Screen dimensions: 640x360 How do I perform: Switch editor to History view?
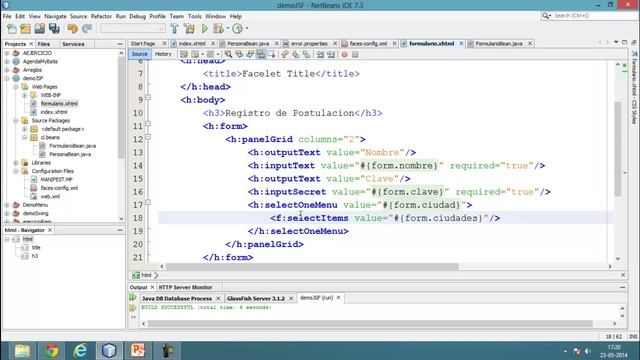coord(163,54)
